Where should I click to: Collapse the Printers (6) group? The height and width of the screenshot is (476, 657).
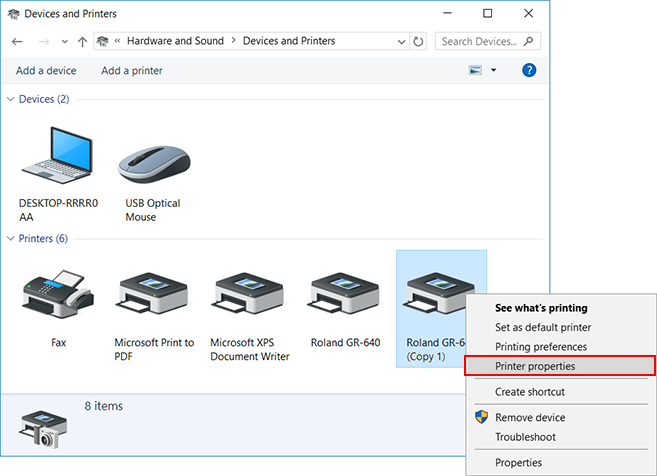[11, 238]
